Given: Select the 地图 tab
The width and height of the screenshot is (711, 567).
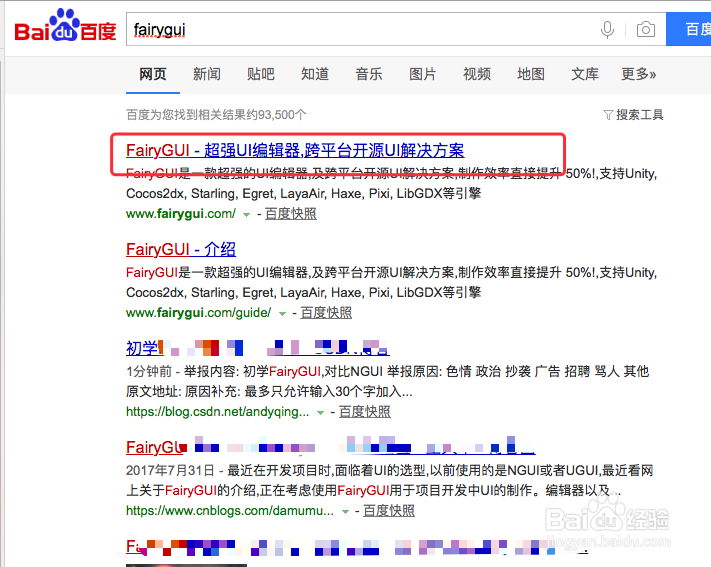Looking at the screenshot, I should point(531,74).
